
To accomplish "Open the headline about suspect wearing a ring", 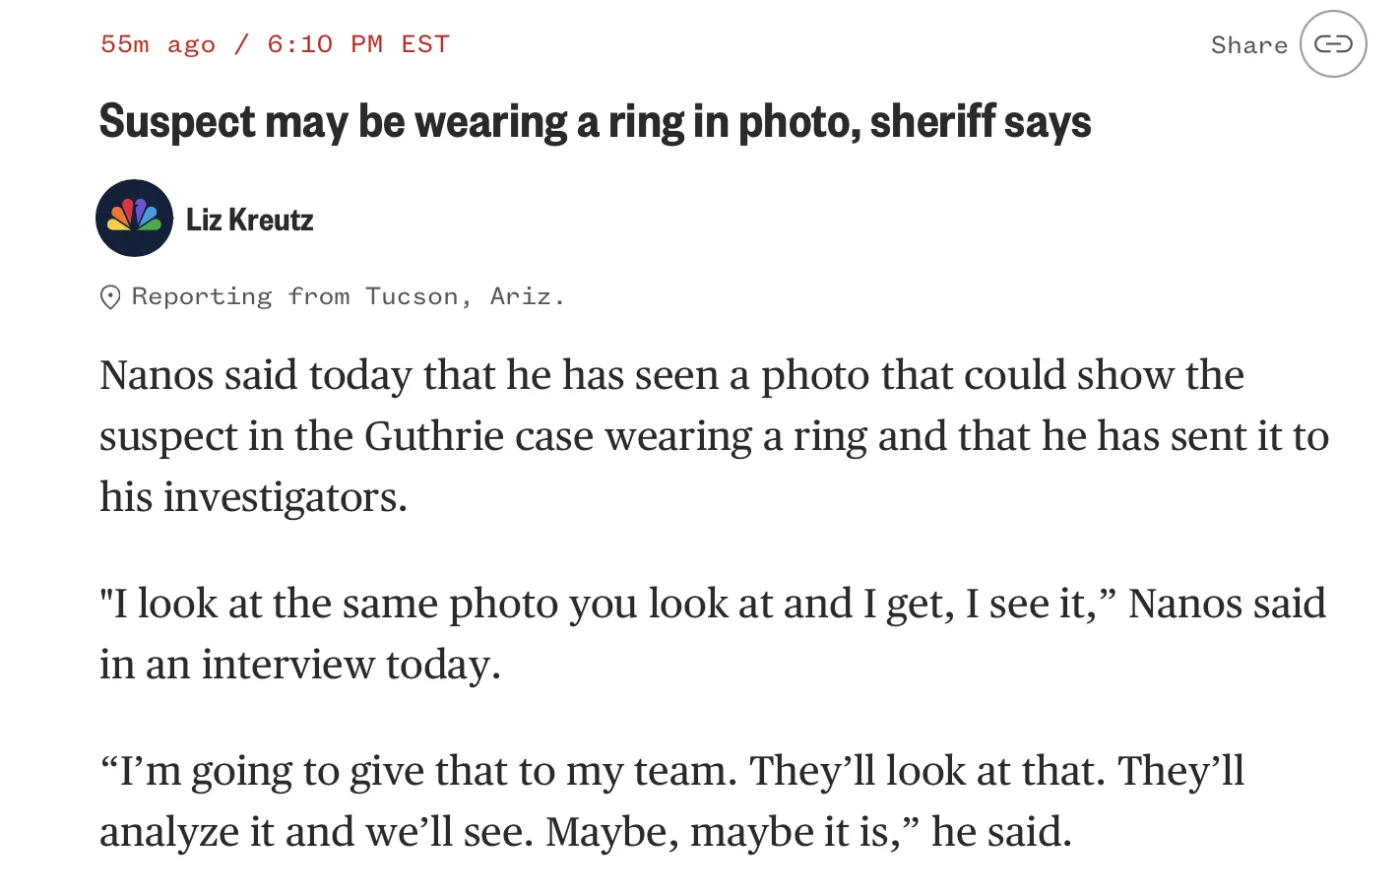I will click(595, 121).
